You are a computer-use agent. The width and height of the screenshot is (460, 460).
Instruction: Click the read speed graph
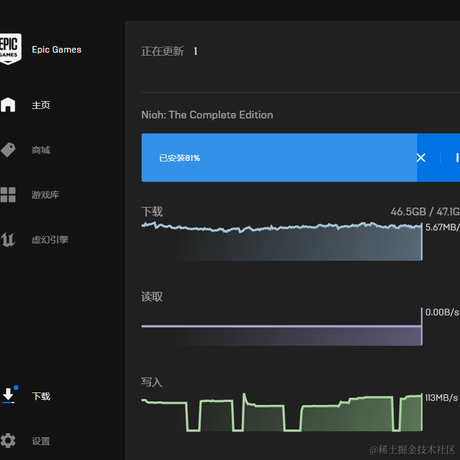282,327
